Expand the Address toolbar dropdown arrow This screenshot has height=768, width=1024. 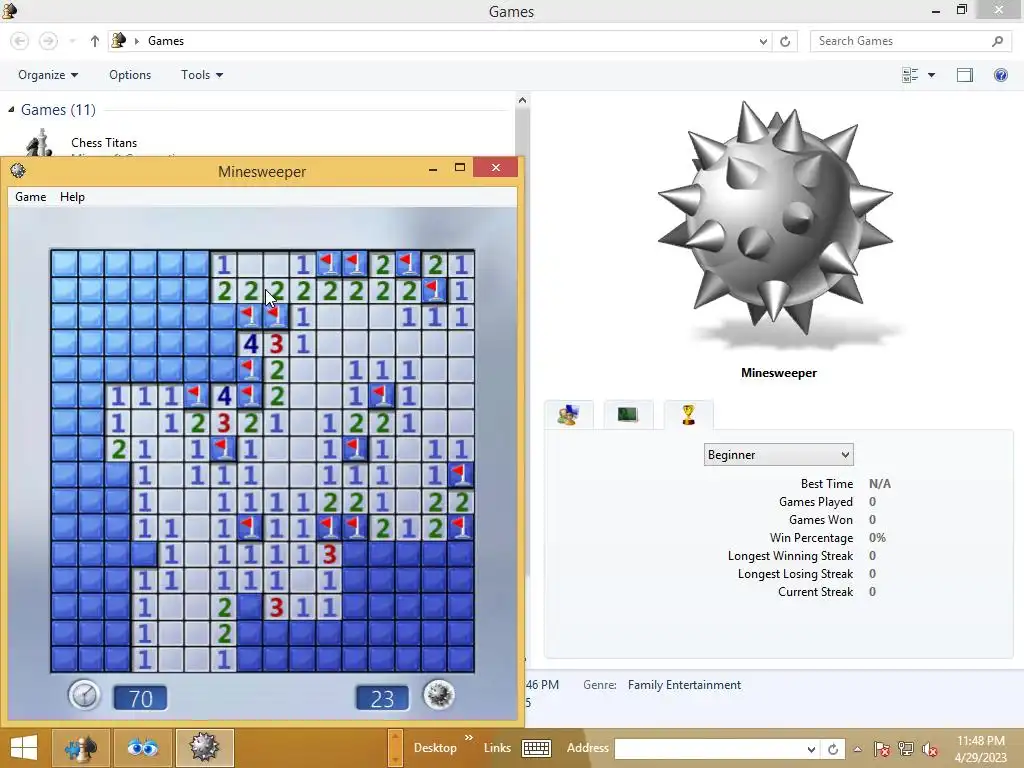tap(811, 749)
